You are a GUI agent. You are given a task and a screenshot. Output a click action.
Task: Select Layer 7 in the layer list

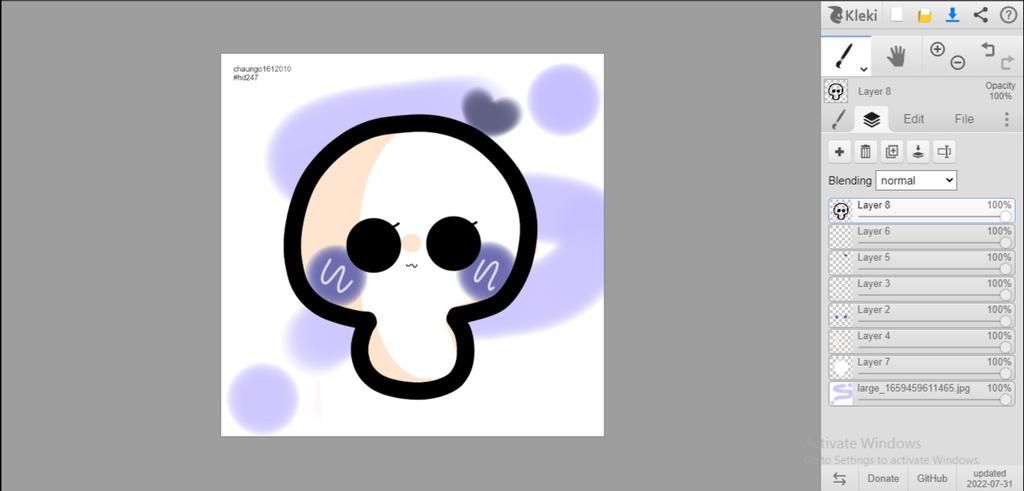[x=921, y=368]
